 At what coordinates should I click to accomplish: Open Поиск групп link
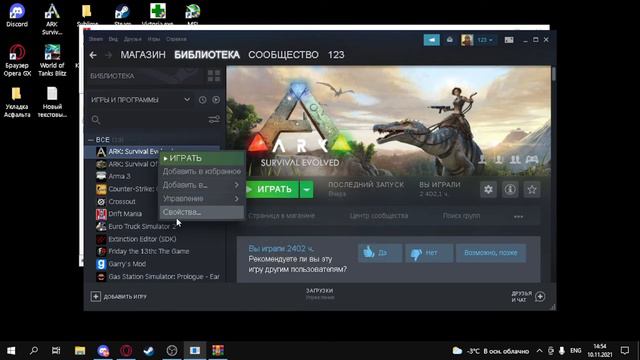(461, 216)
